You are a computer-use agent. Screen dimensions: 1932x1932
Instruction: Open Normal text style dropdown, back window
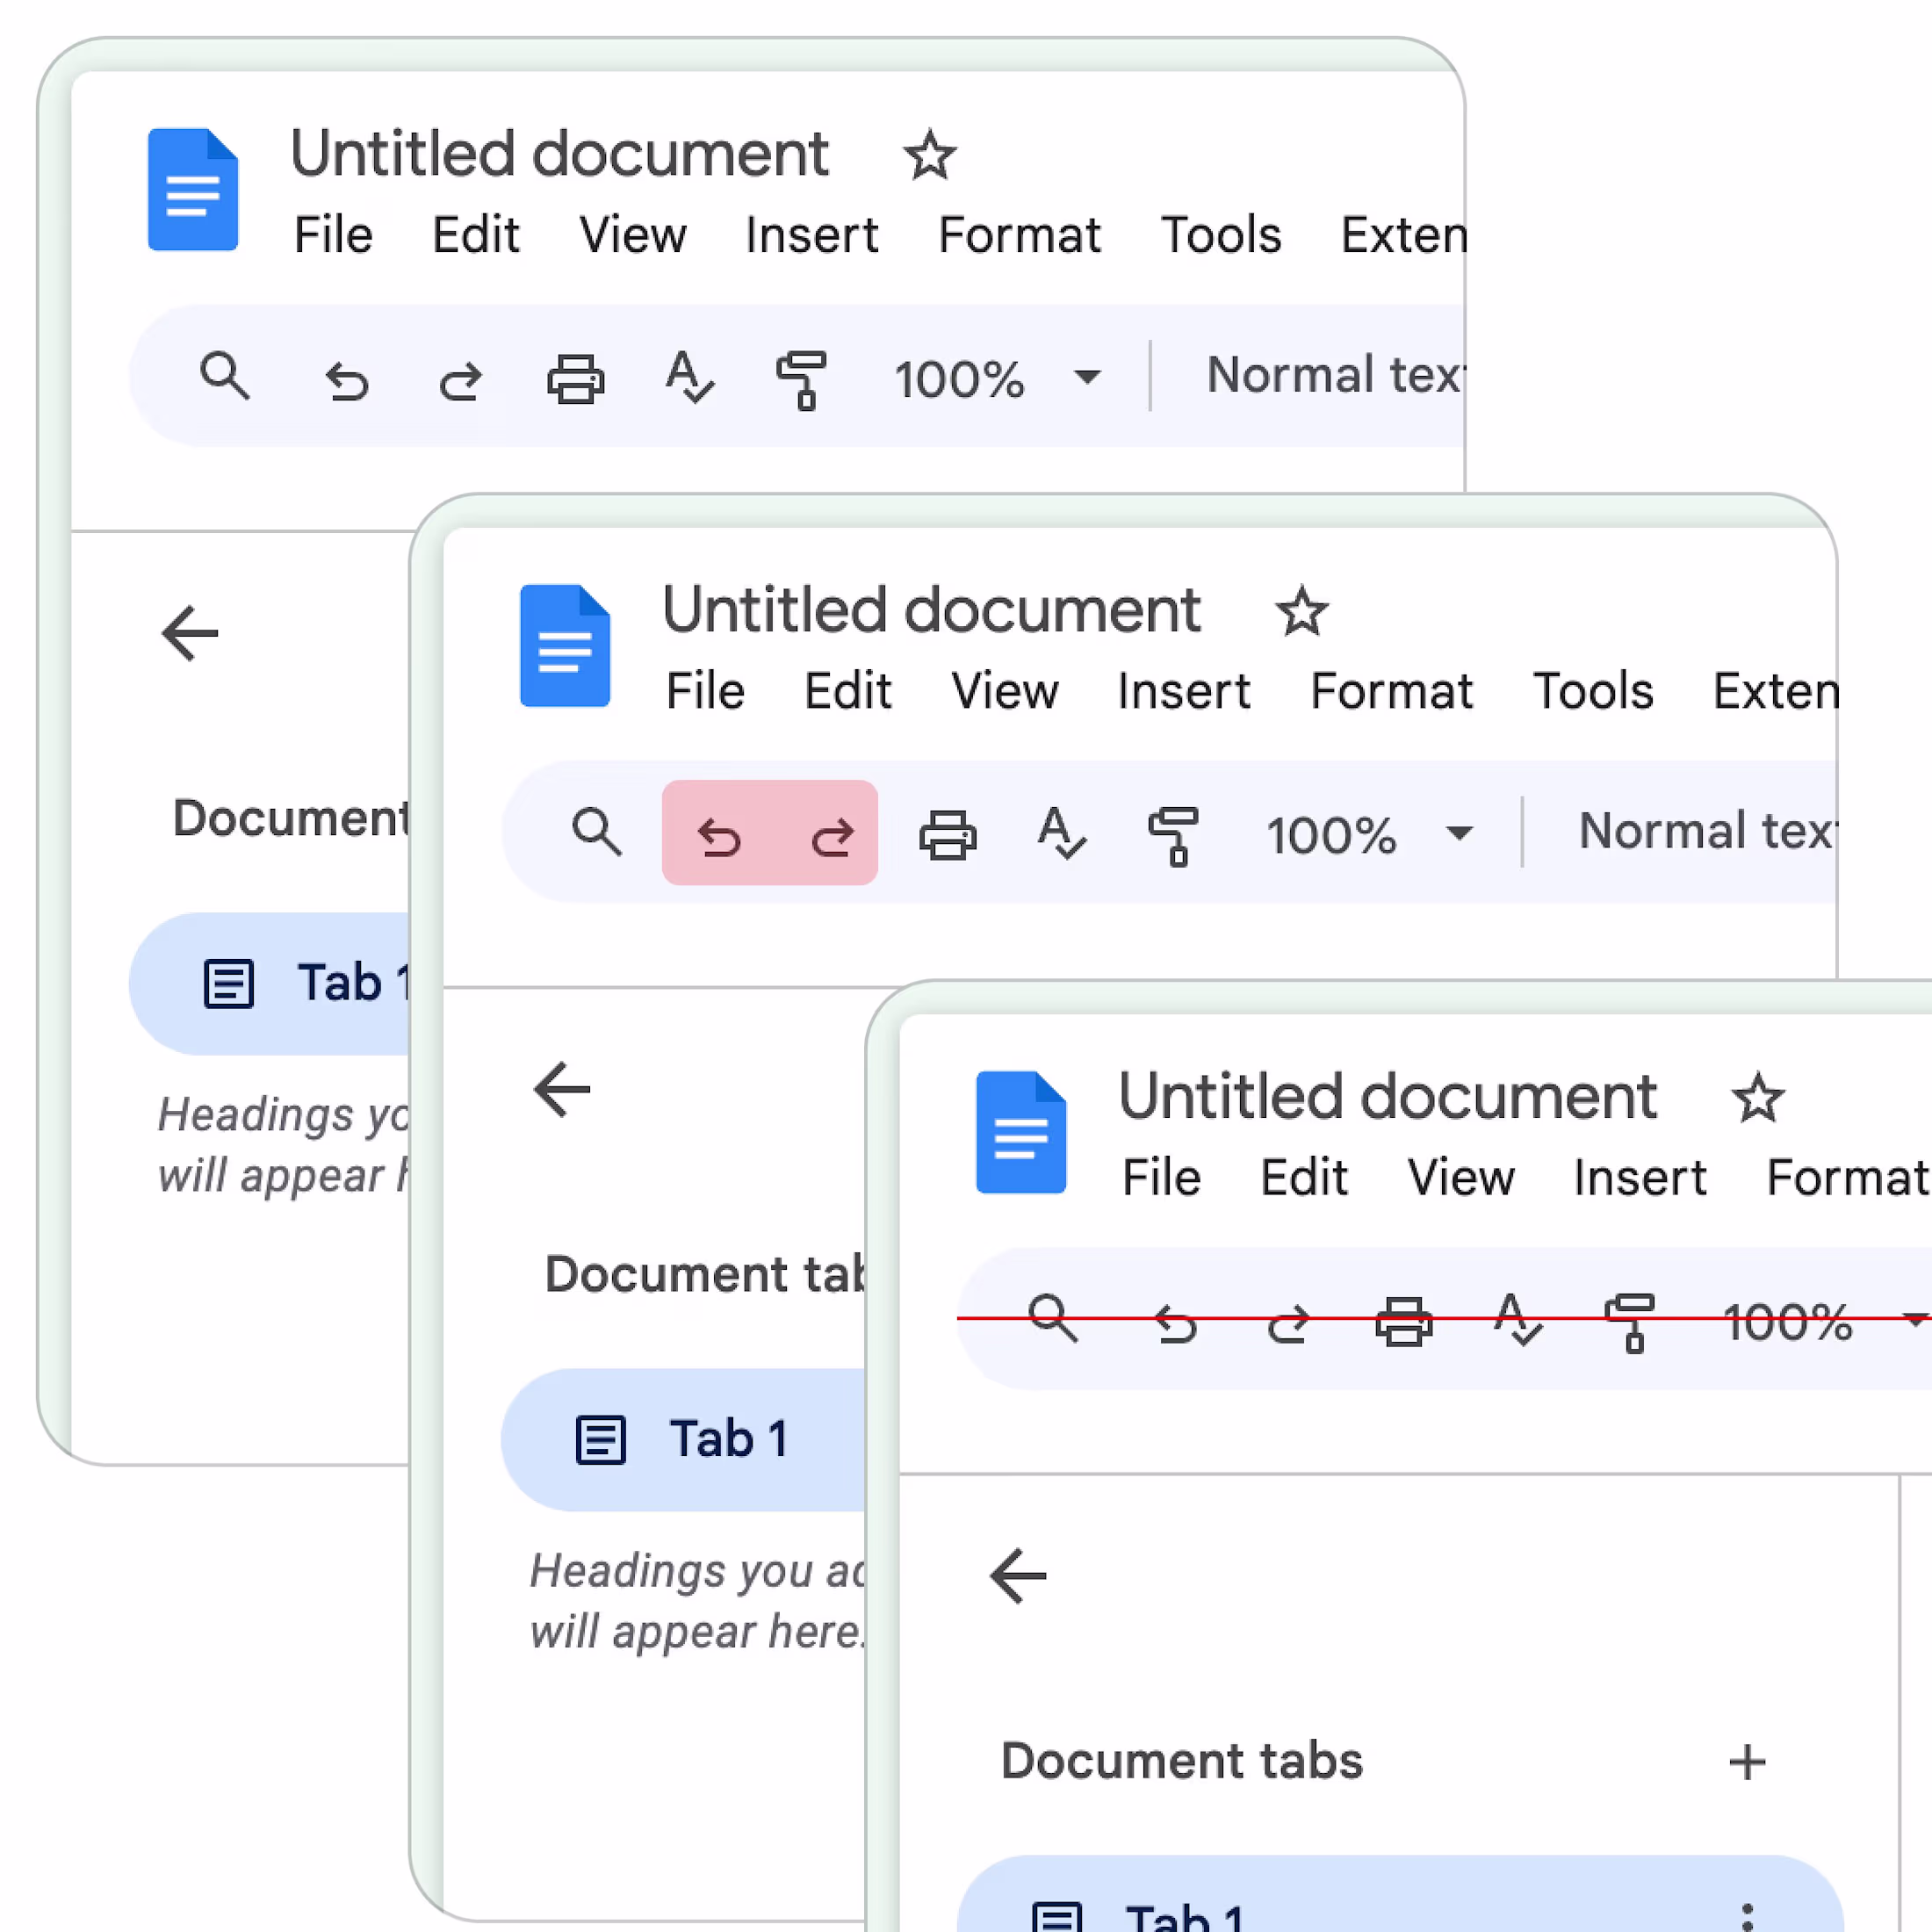(x=1335, y=375)
